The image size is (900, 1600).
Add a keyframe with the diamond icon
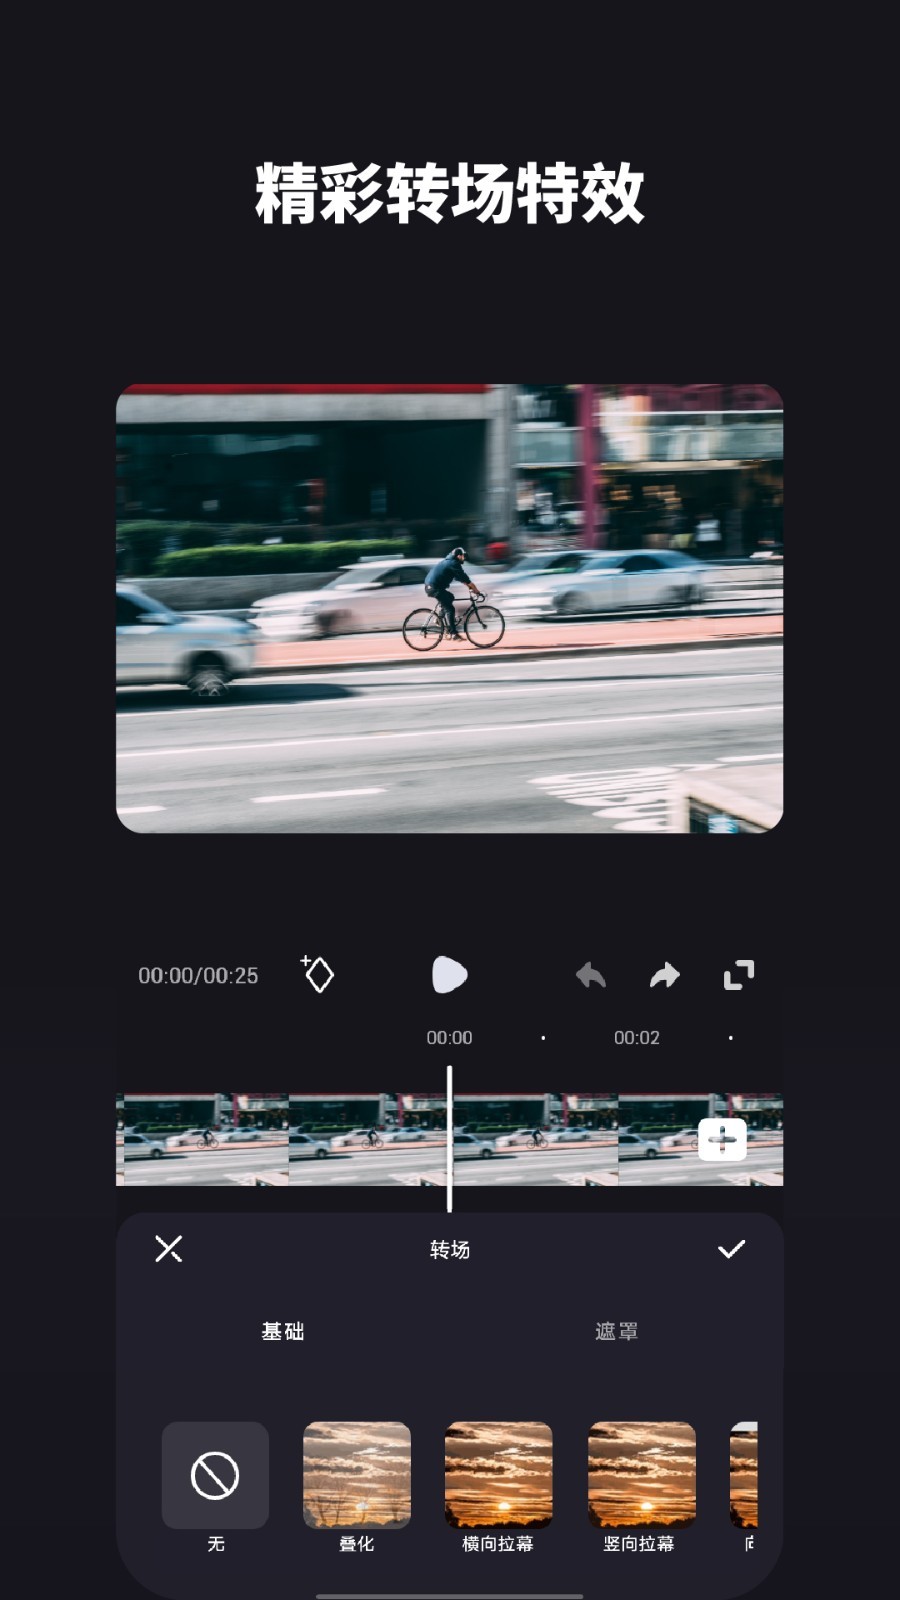318,973
